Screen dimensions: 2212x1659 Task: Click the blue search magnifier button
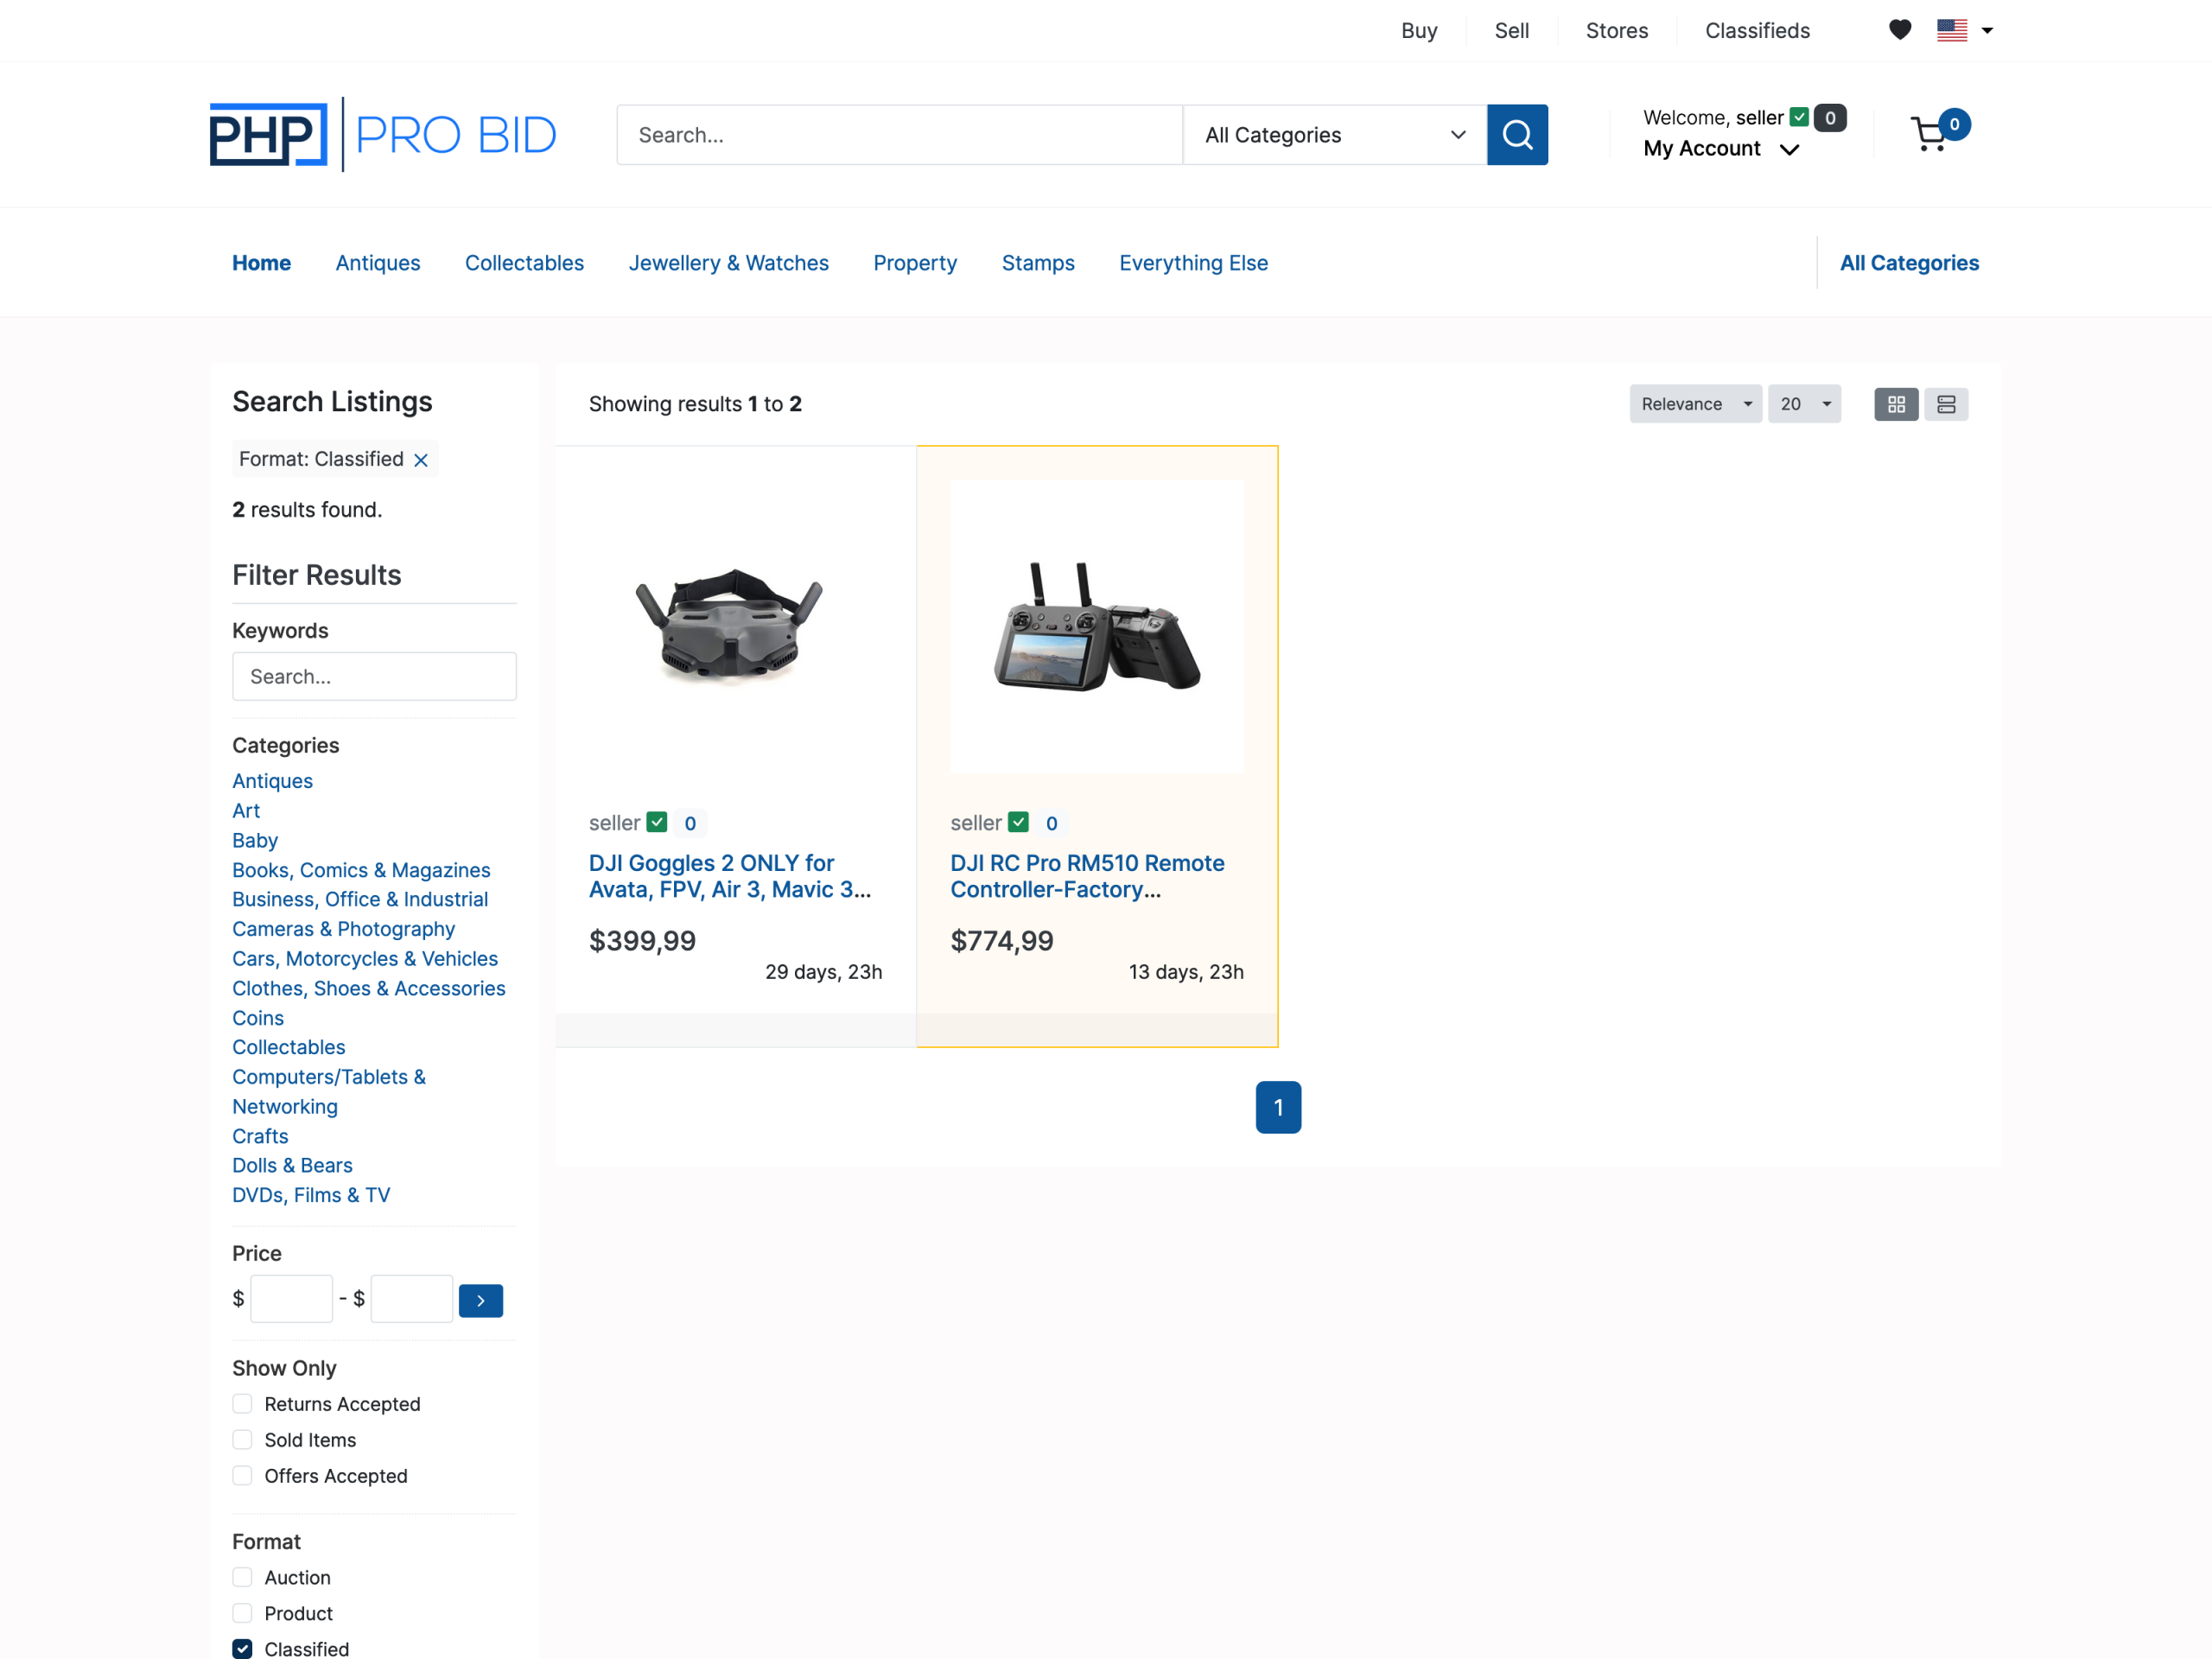pyautogui.click(x=1516, y=135)
